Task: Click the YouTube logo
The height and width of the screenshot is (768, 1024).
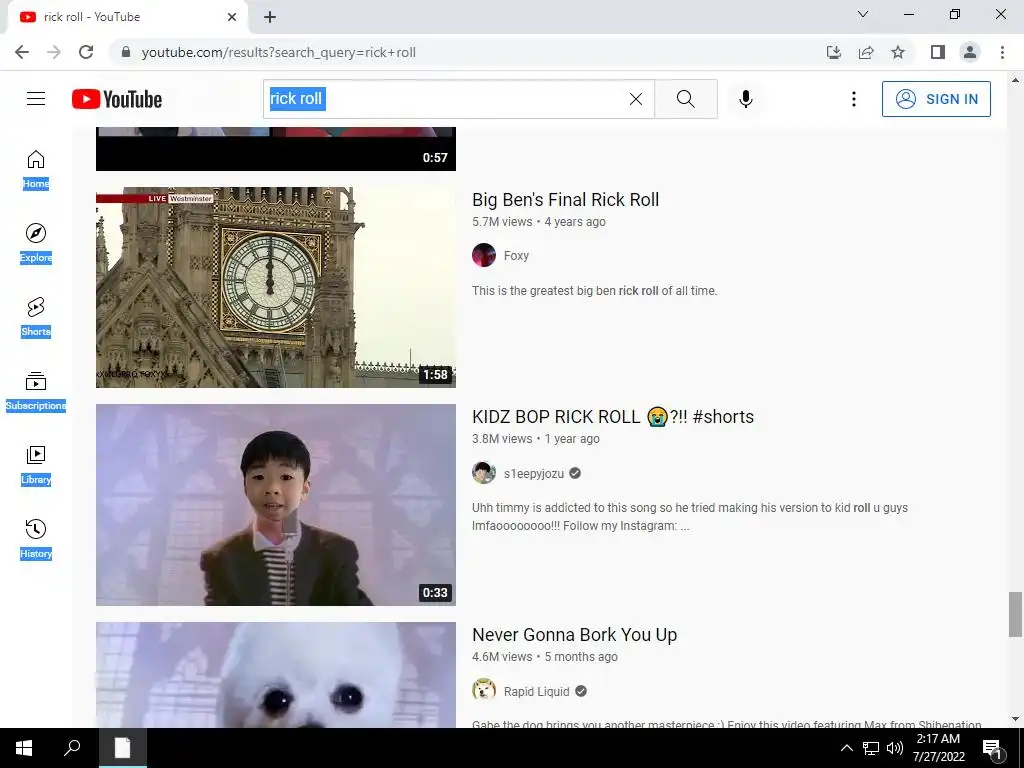Action: coord(117,99)
